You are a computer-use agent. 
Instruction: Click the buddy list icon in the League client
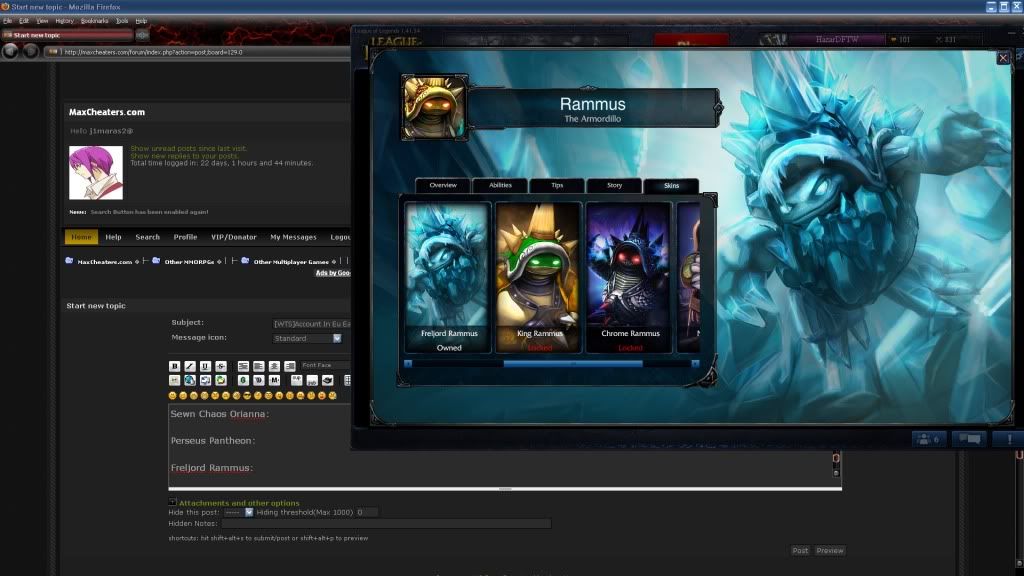[x=927, y=439]
